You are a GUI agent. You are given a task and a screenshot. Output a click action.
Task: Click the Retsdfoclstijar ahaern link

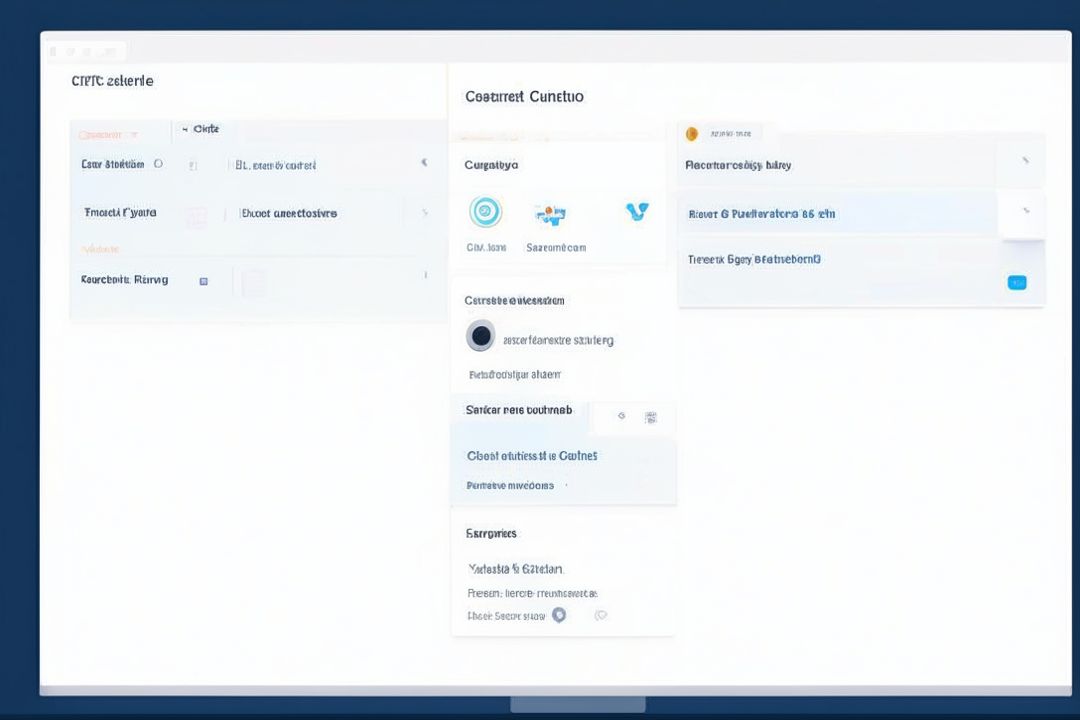515,375
